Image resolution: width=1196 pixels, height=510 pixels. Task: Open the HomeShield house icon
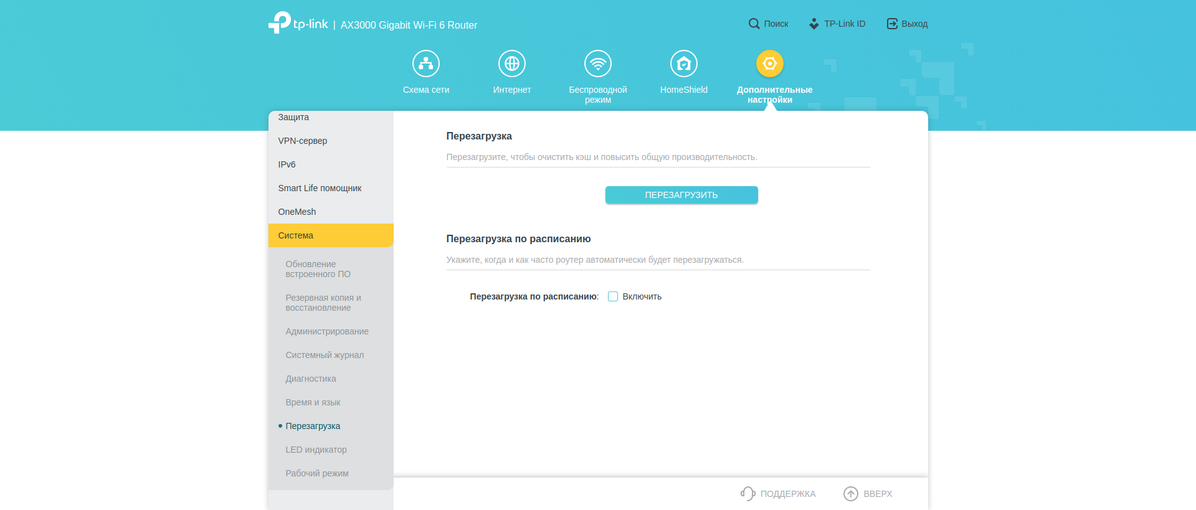click(x=684, y=64)
